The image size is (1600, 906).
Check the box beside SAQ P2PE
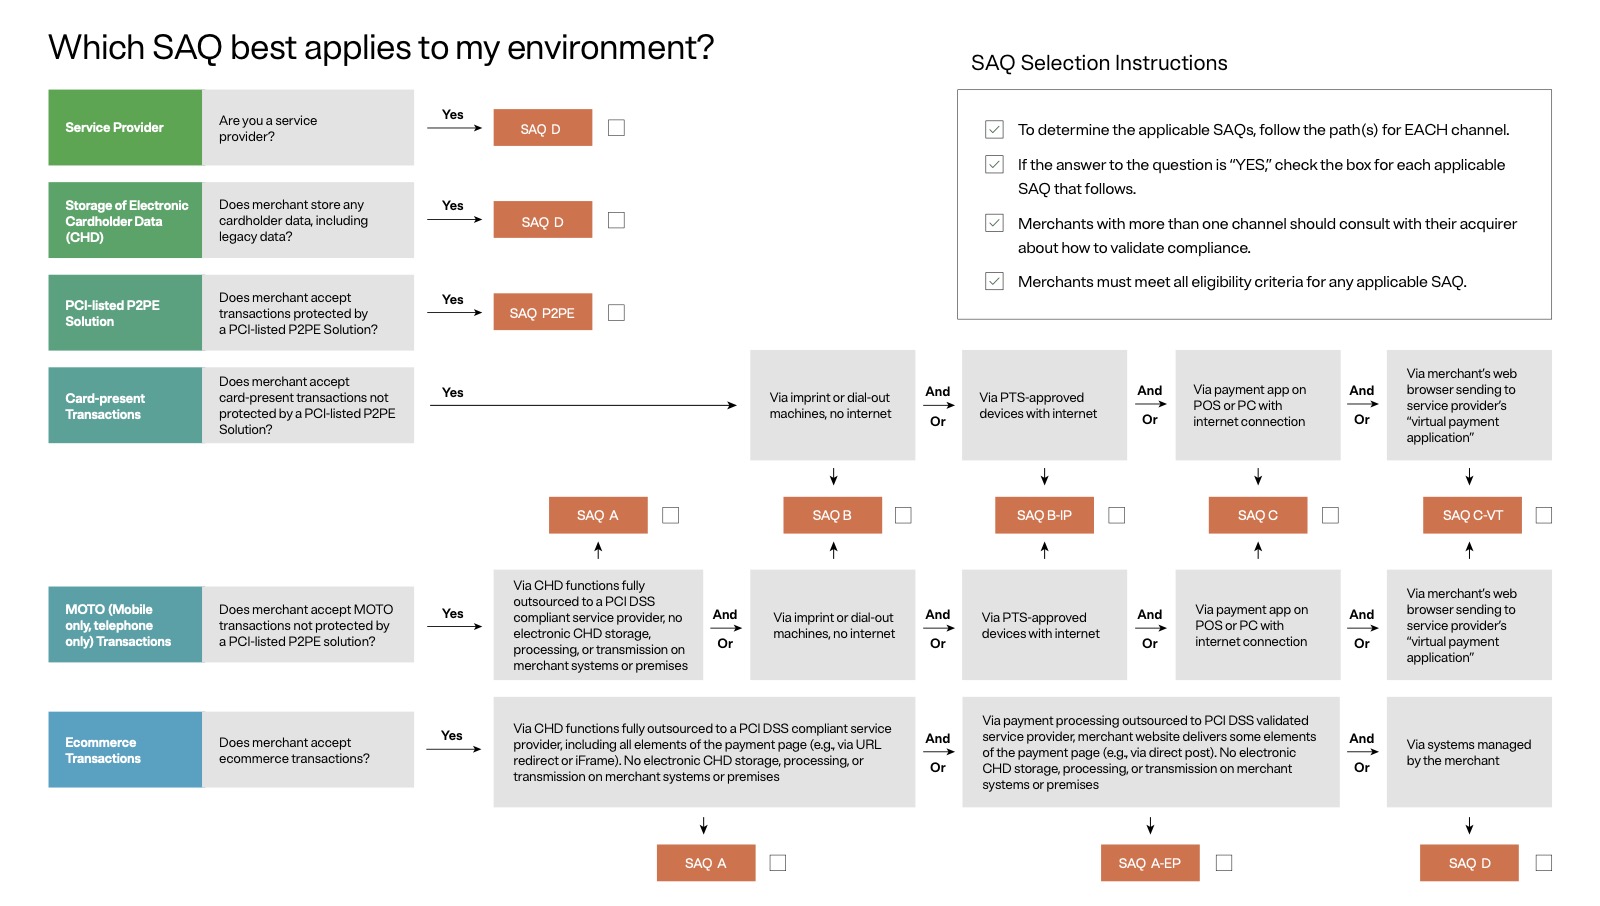click(x=616, y=313)
